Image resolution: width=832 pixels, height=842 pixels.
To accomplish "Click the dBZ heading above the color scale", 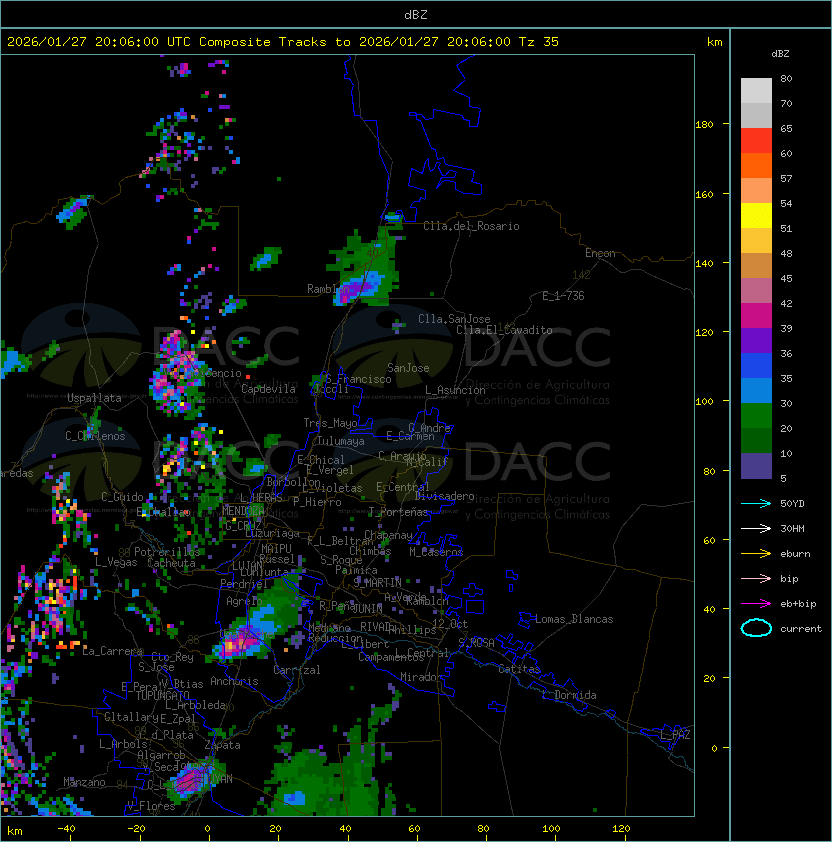I will pyautogui.click(x=780, y=54).
